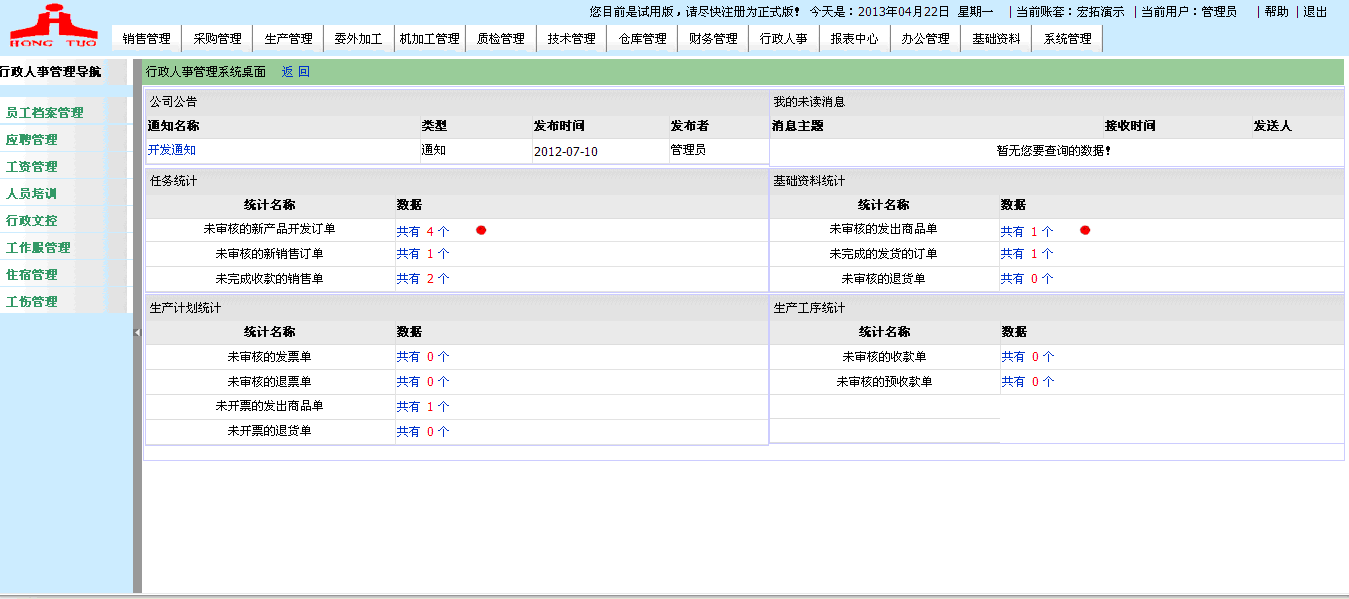Click count link for 未审核的退货单
This screenshot has width=1349, height=599.
pyautogui.click(x=1027, y=279)
